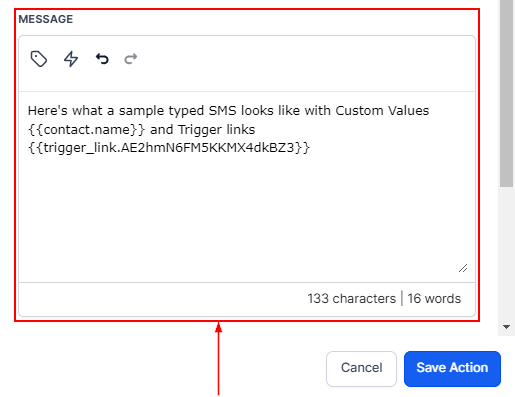Redo the message edit
Image resolution: width=515 pixels, height=397 pixels.
pyautogui.click(x=131, y=59)
